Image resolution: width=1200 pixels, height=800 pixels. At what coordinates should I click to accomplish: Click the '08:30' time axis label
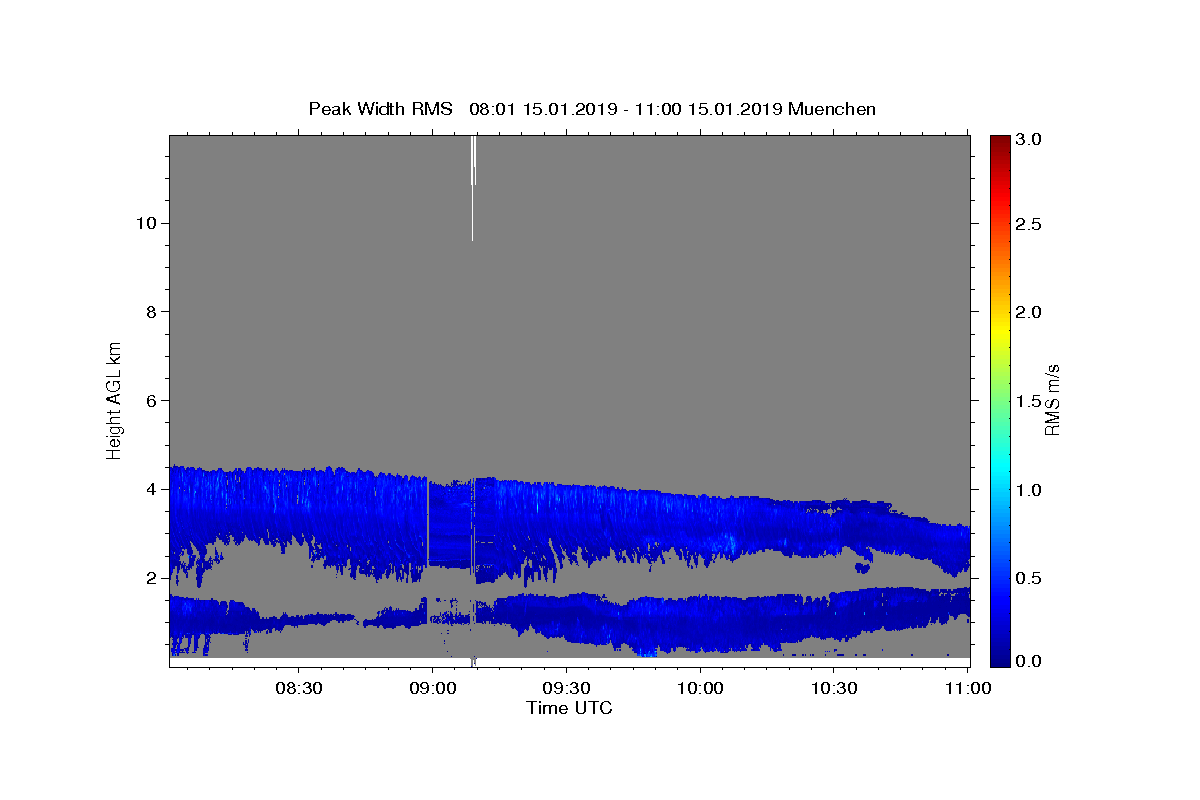click(x=299, y=688)
